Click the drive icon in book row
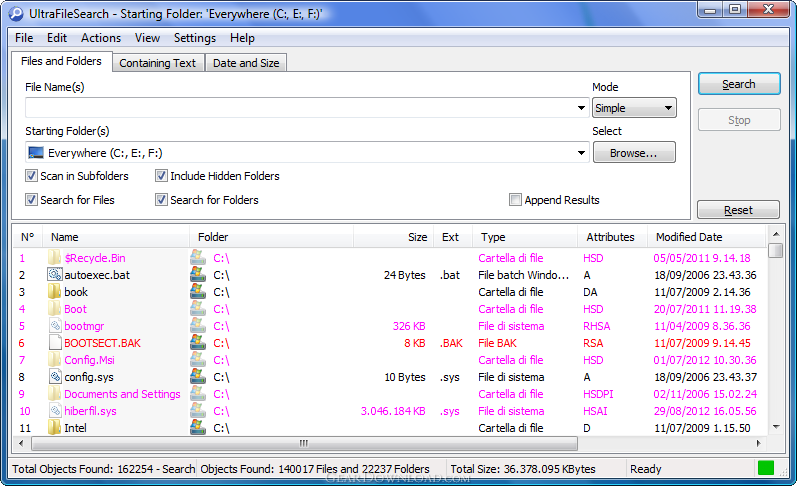The height and width of the screenshot is (486, 797). [198, 292]
